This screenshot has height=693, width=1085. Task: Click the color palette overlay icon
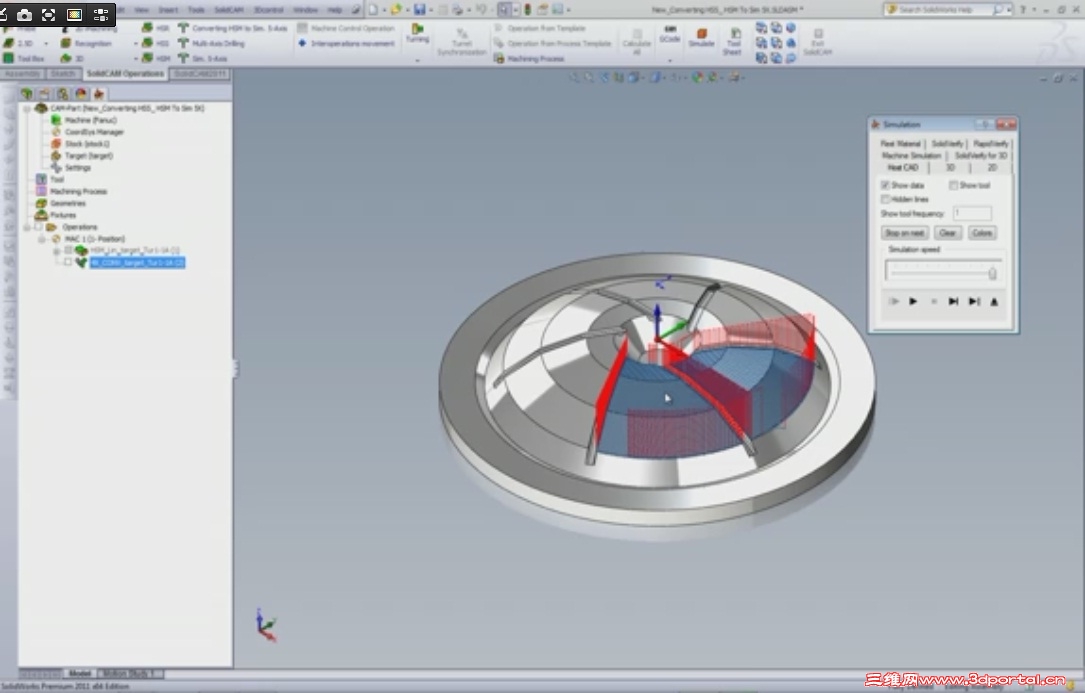coord(74,14)
